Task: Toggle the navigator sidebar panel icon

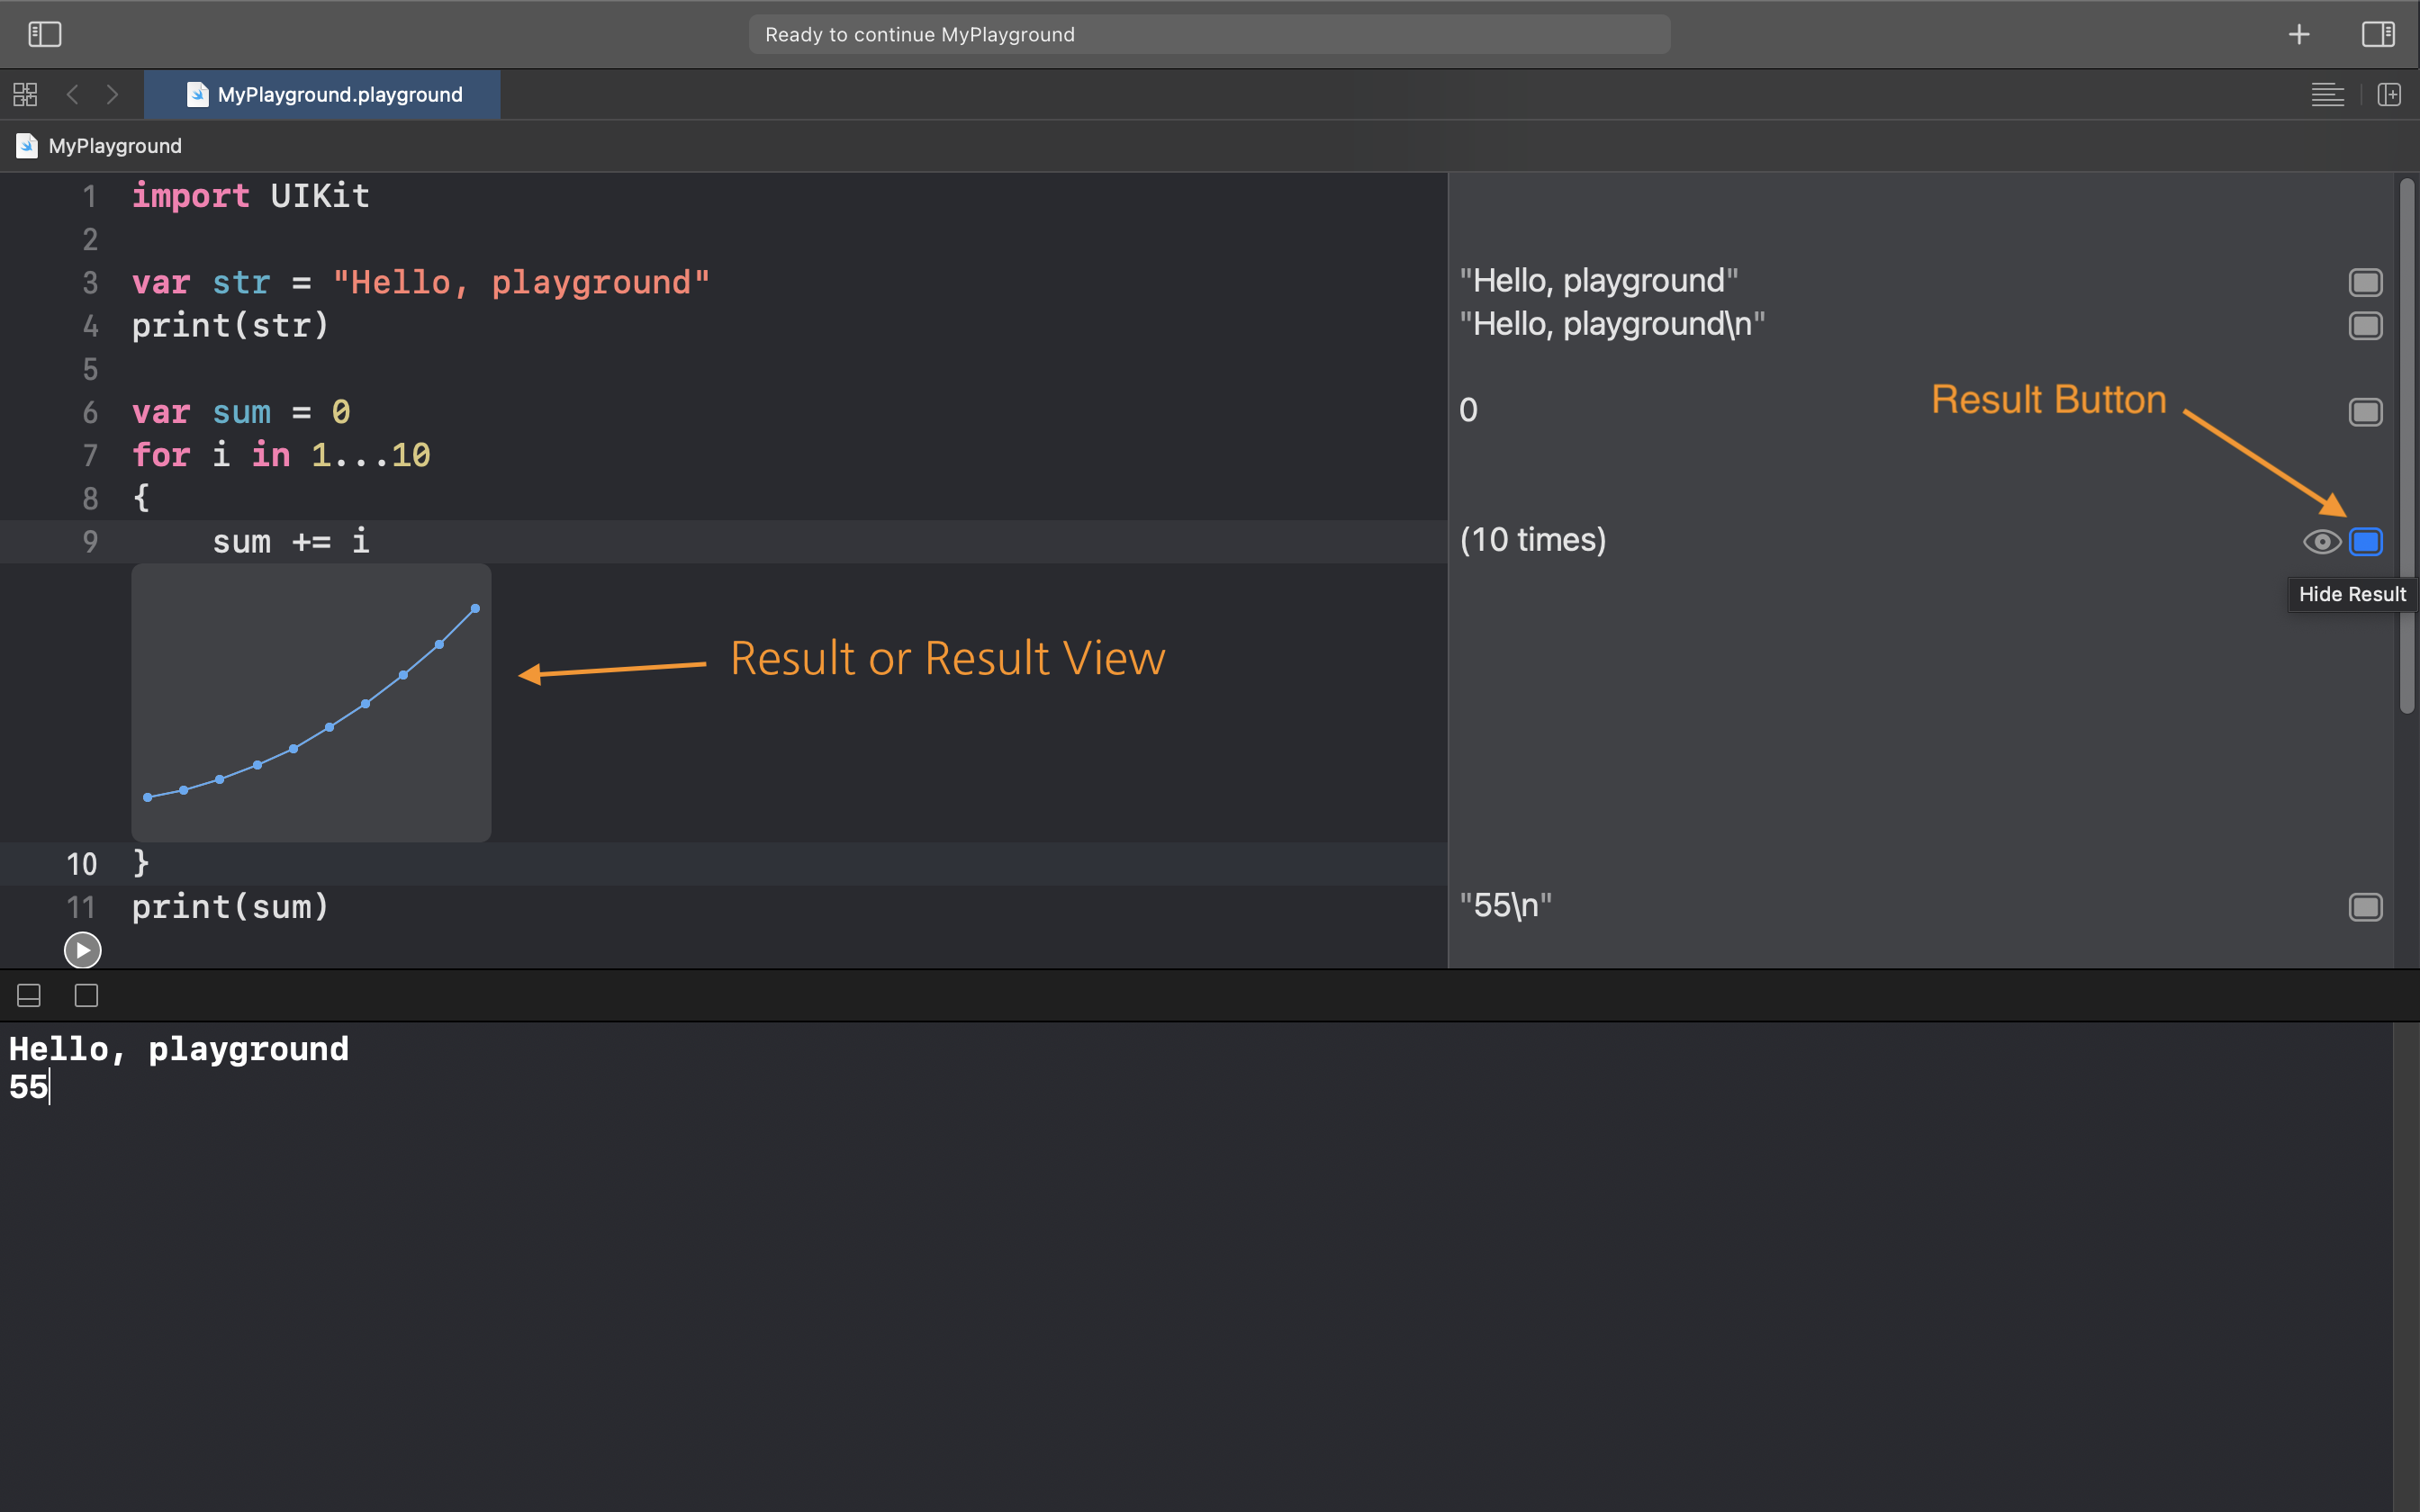Action: point(45,34)
